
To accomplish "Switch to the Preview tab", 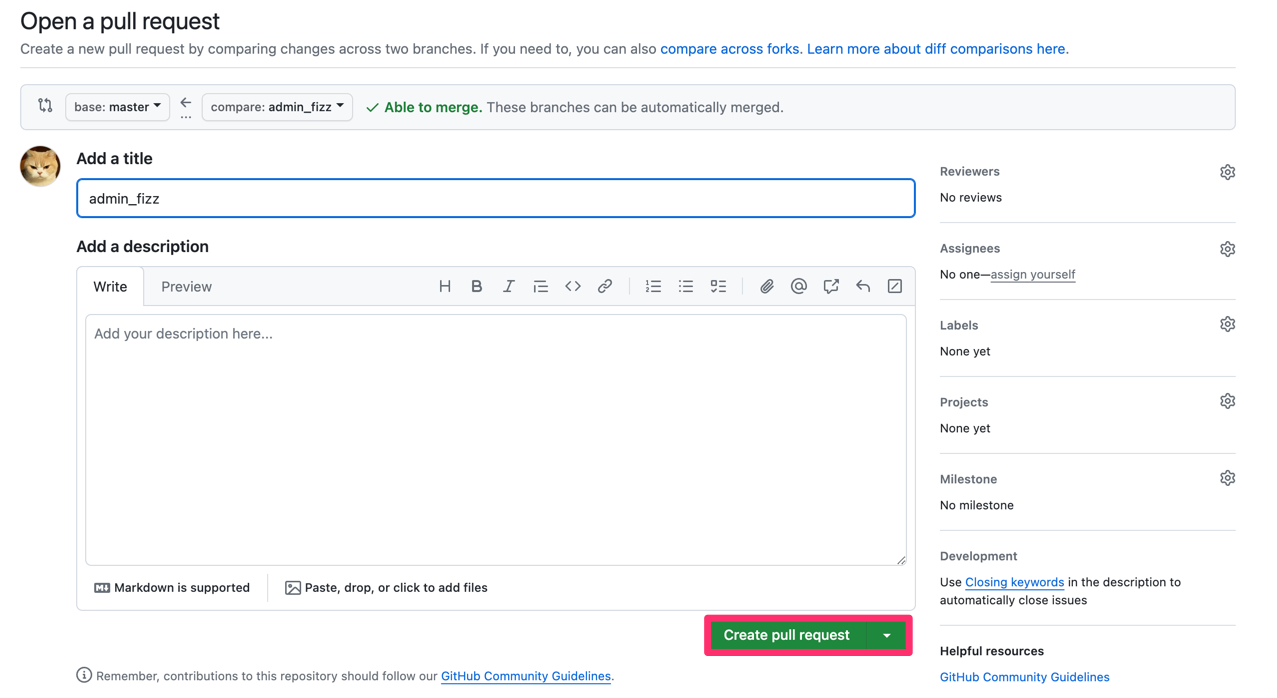I will pos(186,286).
